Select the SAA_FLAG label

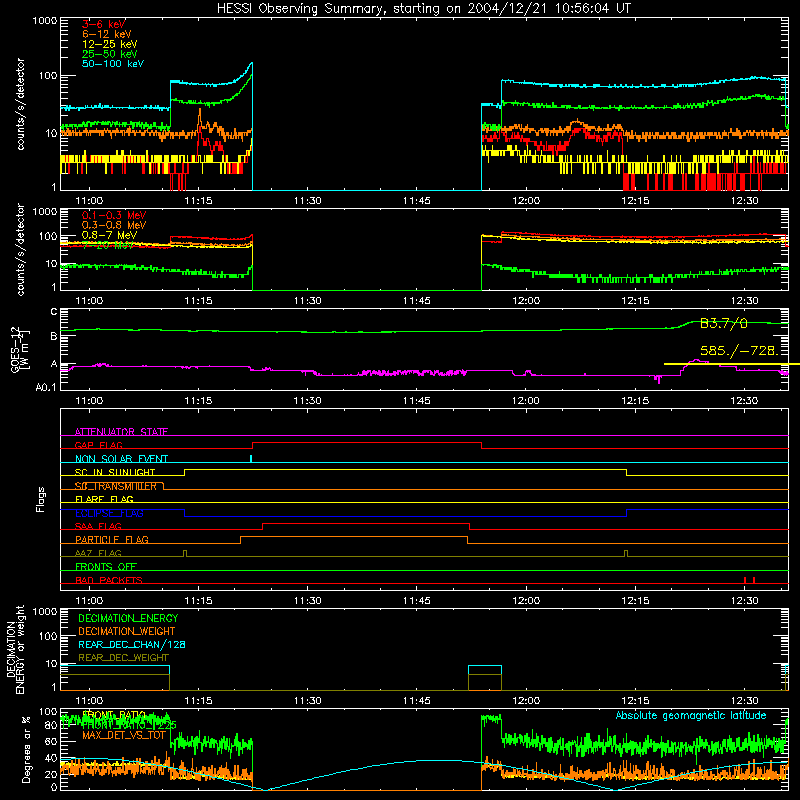(98, 526)
